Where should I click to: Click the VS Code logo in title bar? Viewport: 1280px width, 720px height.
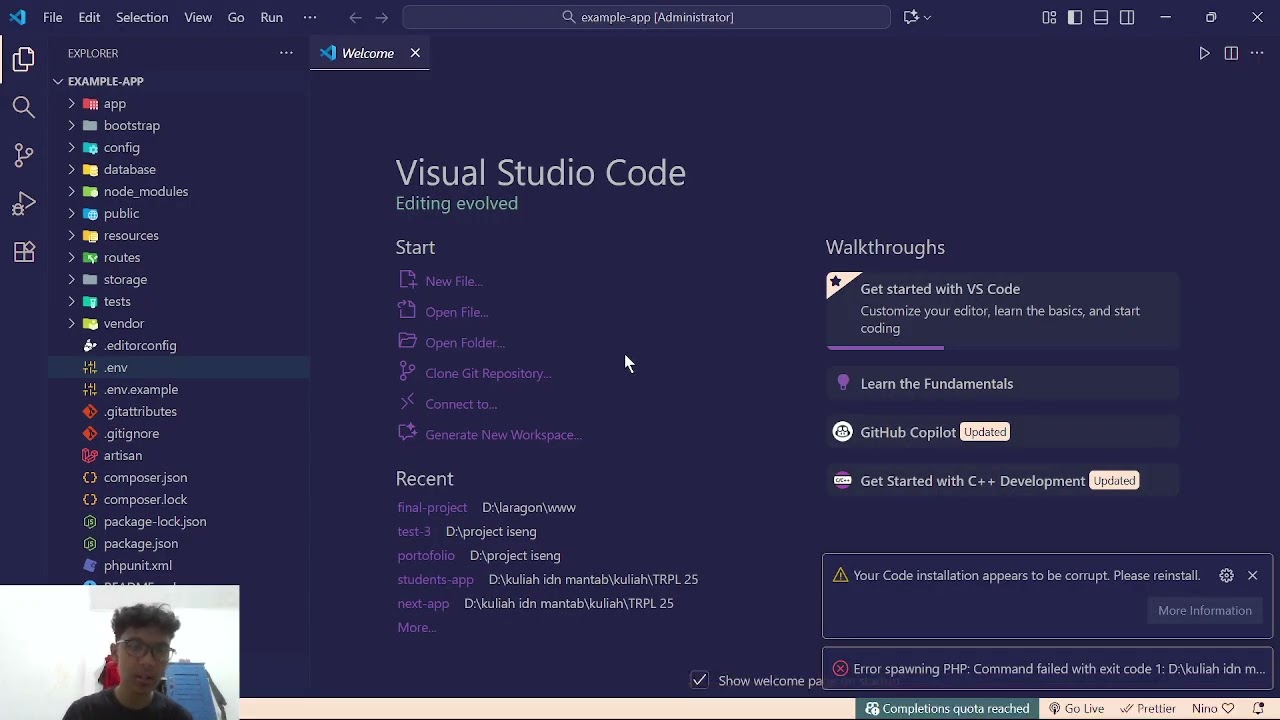(x=17, y=17)
